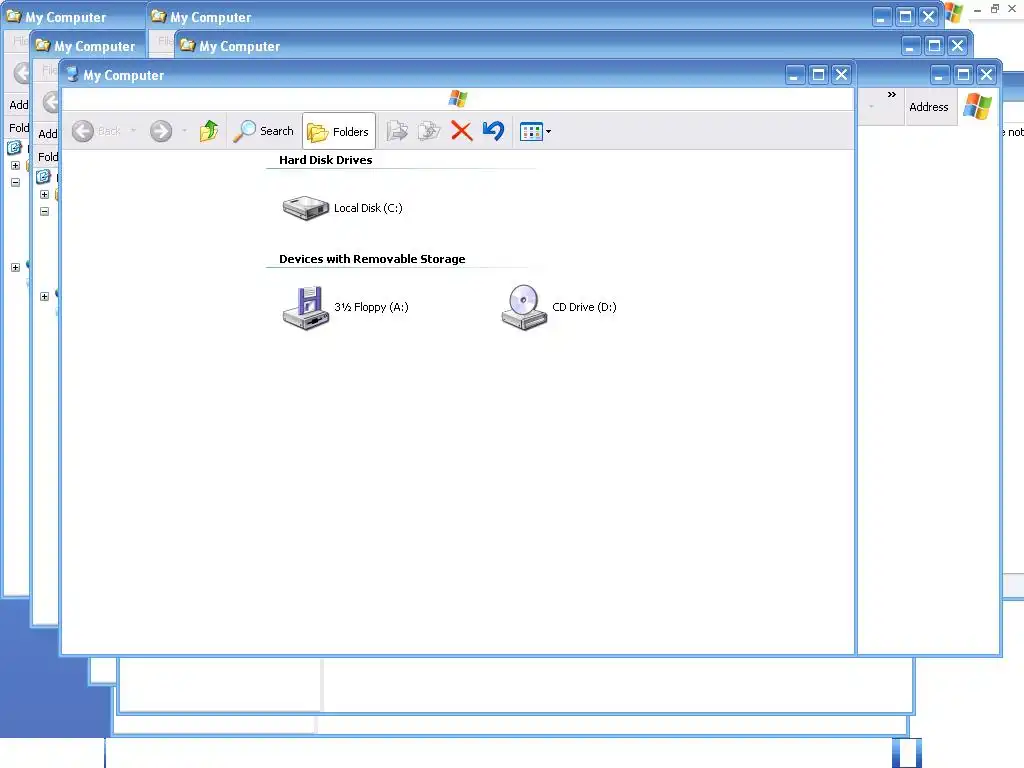Minimize the front My Computer window
The height and width of the screenshot is (768, 1024).
point(794,75)
